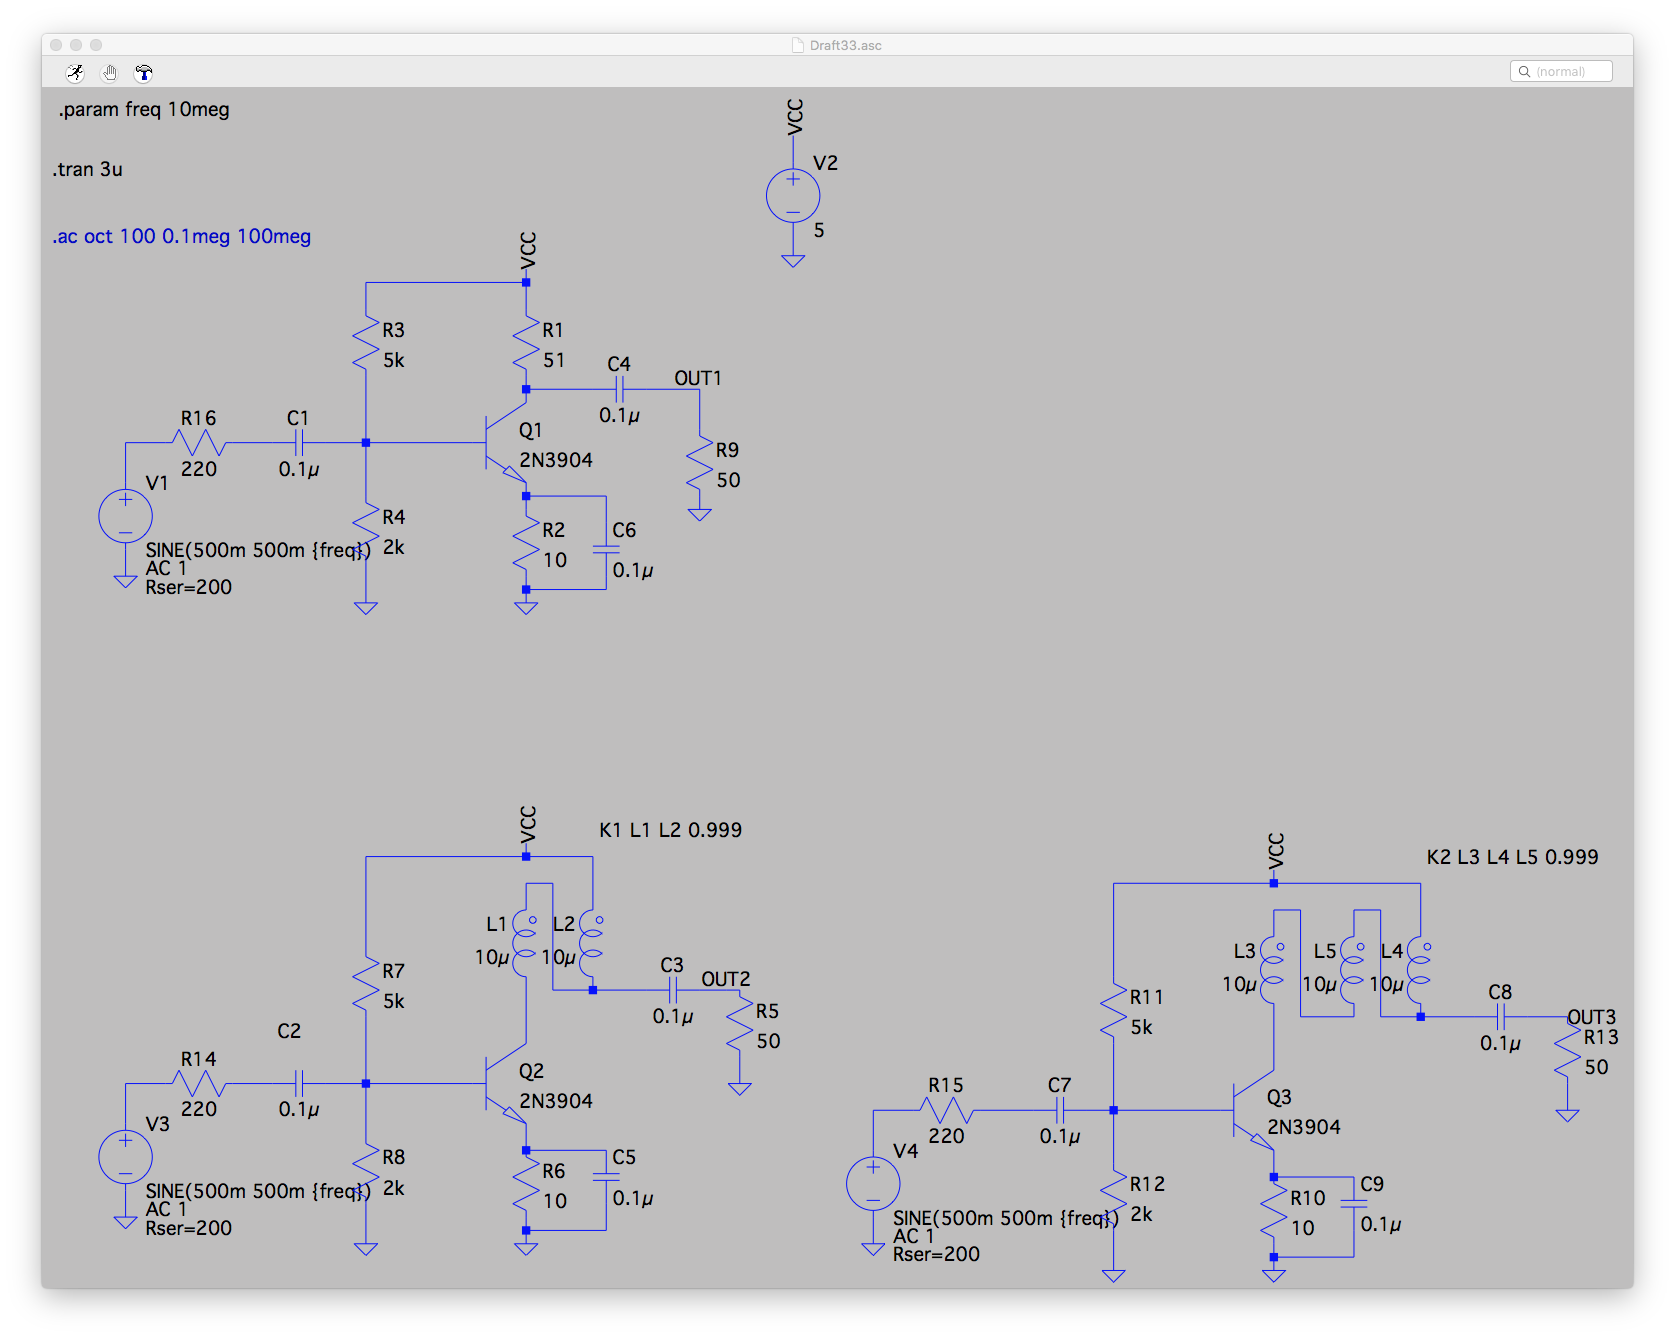Screen dimensions: 1675x1338
Task: Click the OUT1 net label
Action: 697,378
